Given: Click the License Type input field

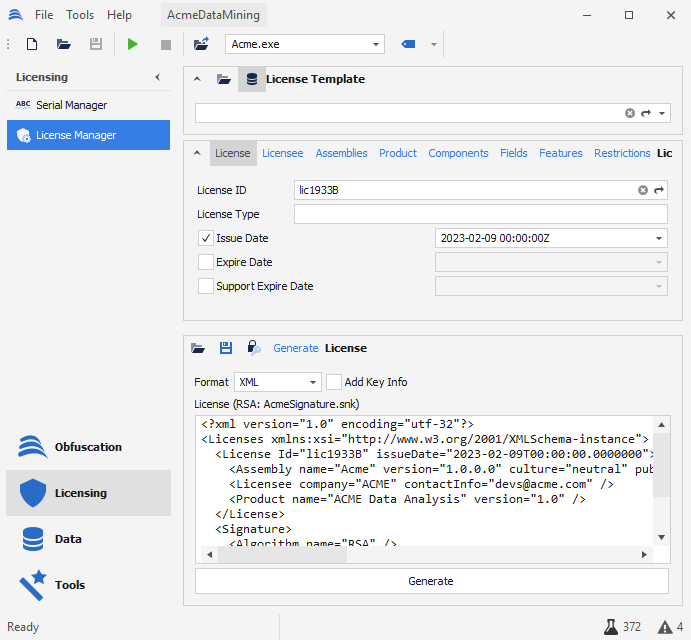Looking at the screenshot, I should [480, 214].
